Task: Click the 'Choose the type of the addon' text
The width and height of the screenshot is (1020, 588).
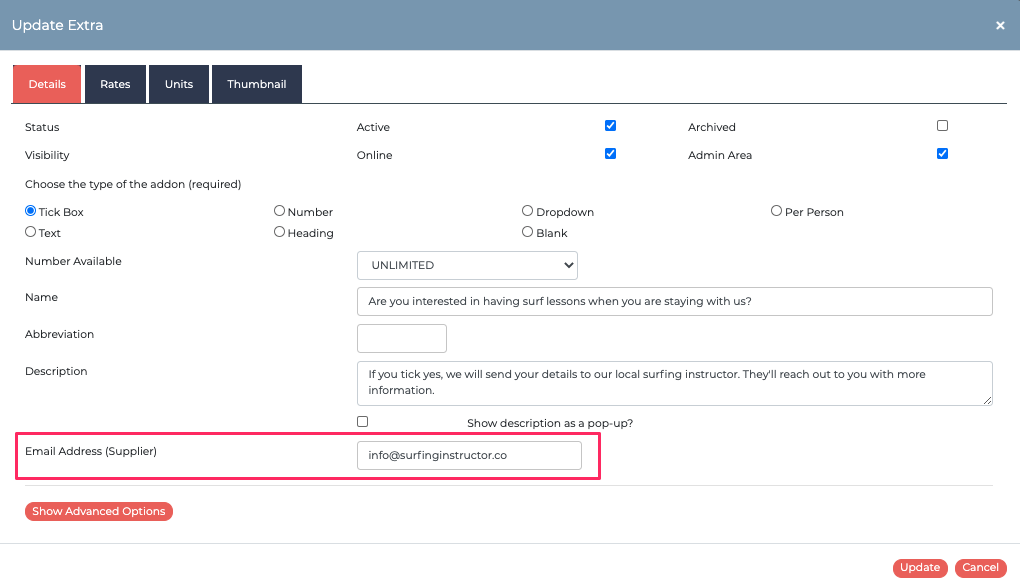Action: [x=133, y=184]
